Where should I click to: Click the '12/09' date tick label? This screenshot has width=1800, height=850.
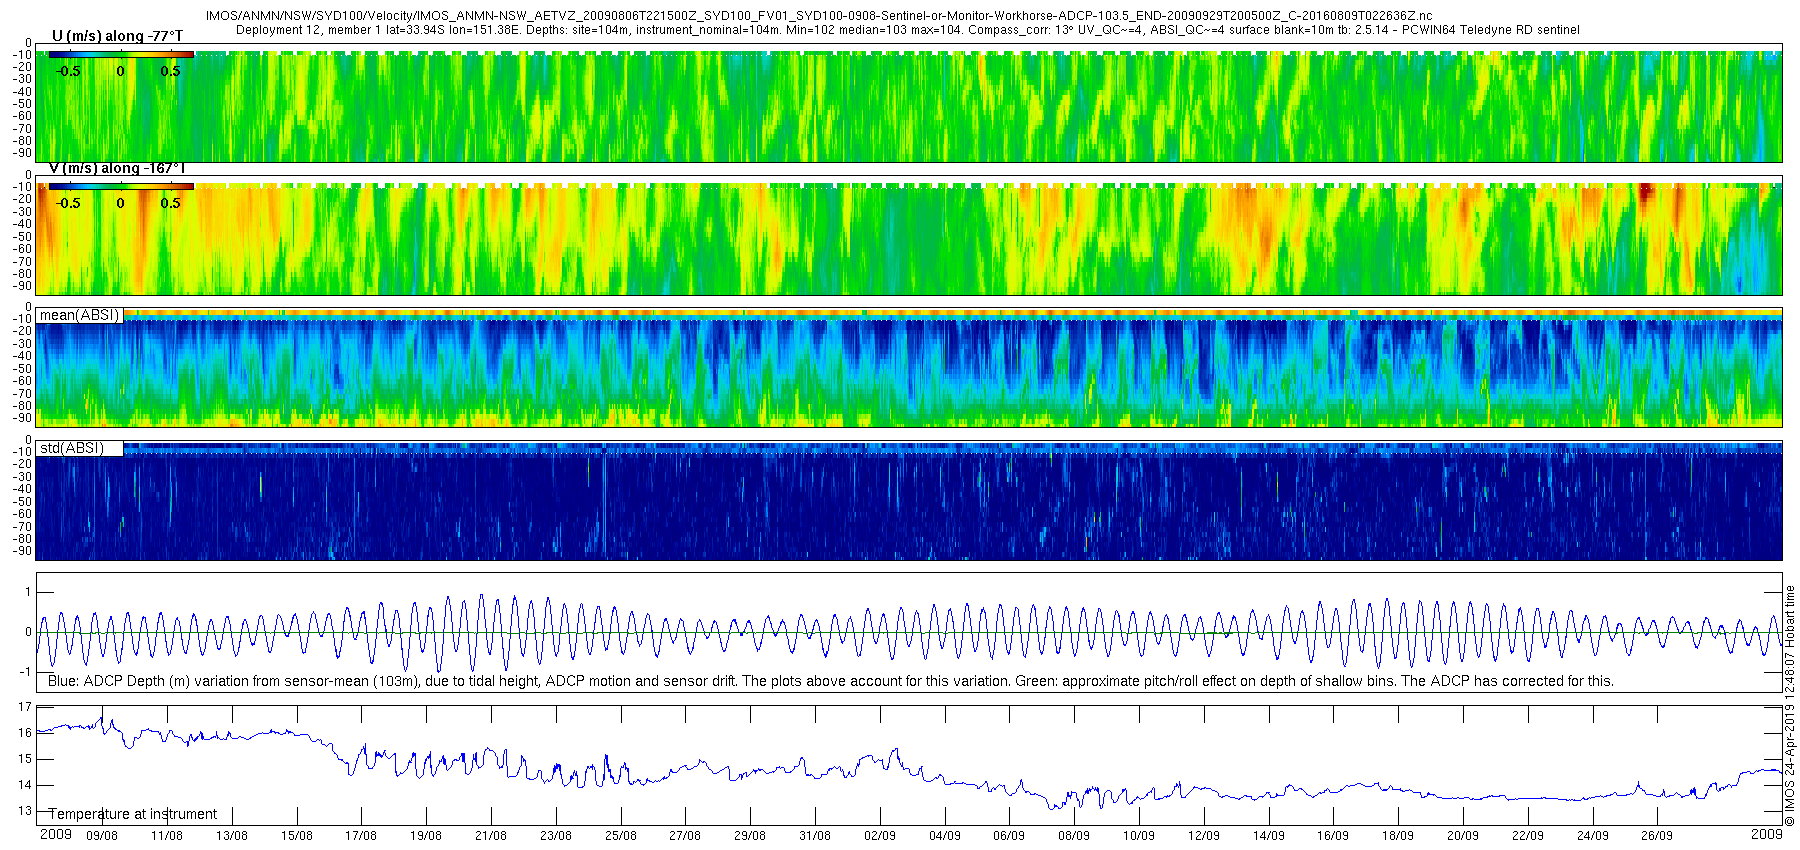click(1204, 835)
